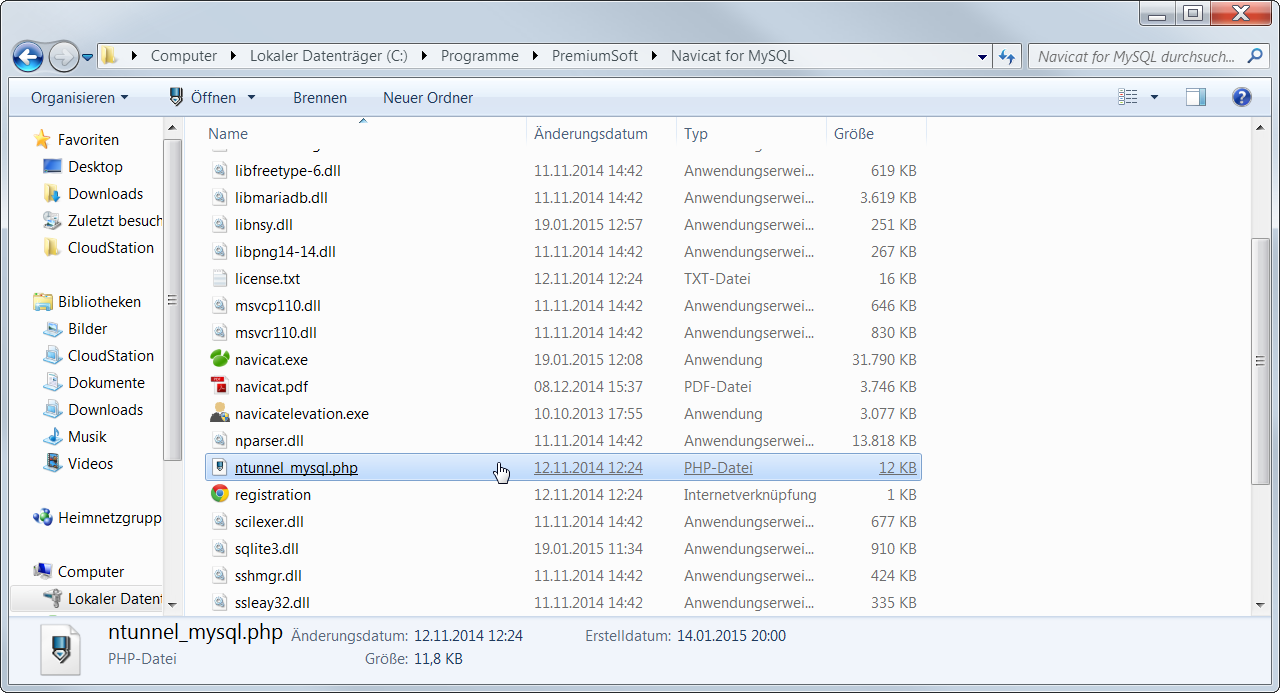Select Zuletzt besucht in Favoriten
Screen dimensions: 1280x693
[x=114, y=221]
